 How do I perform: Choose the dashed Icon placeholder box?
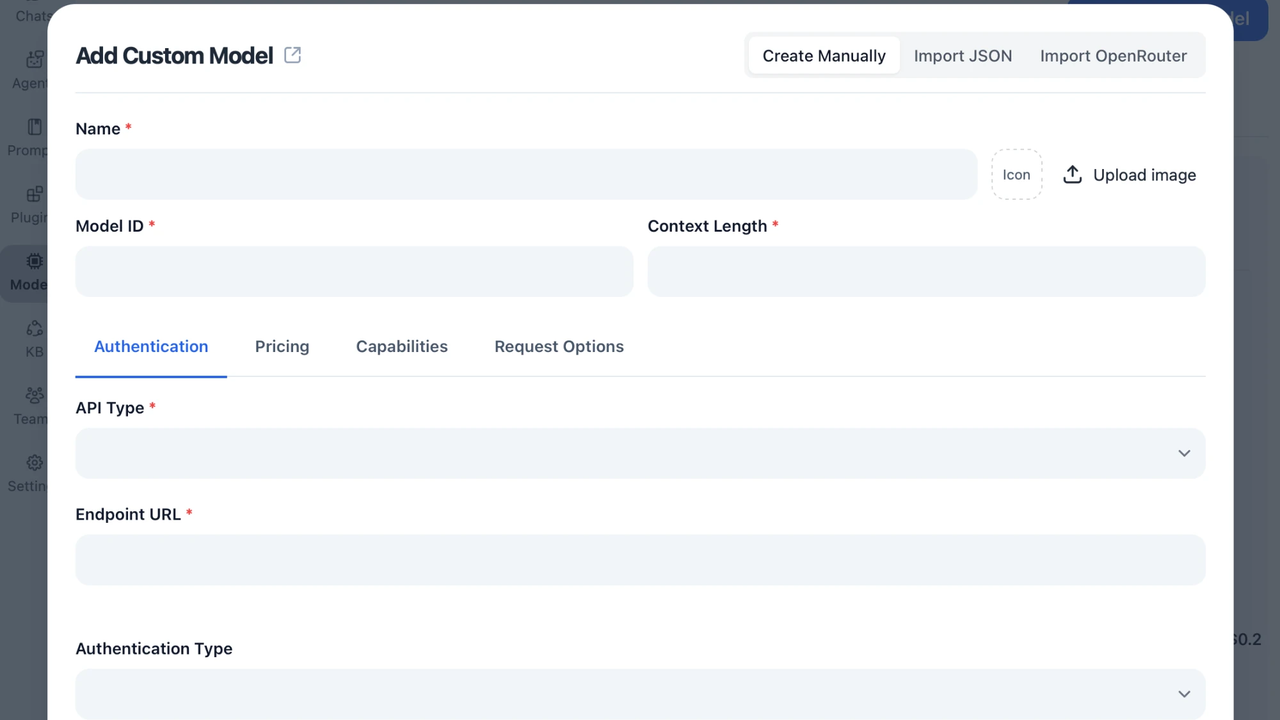click(1017, 175)
